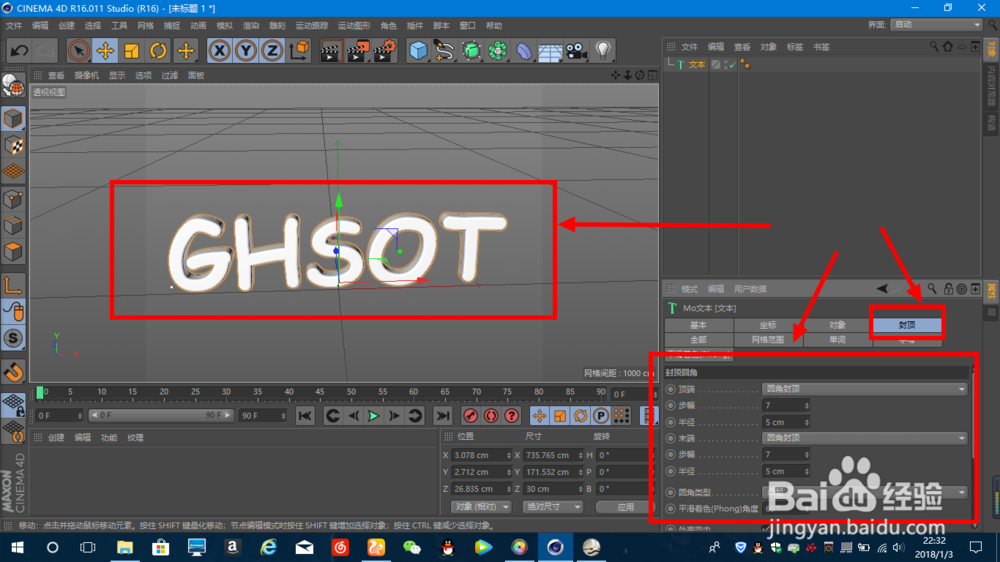Switch to the 对象 attributes tab
The image size is (1000, 562).
pyautogui.click(x=837, y=325)
